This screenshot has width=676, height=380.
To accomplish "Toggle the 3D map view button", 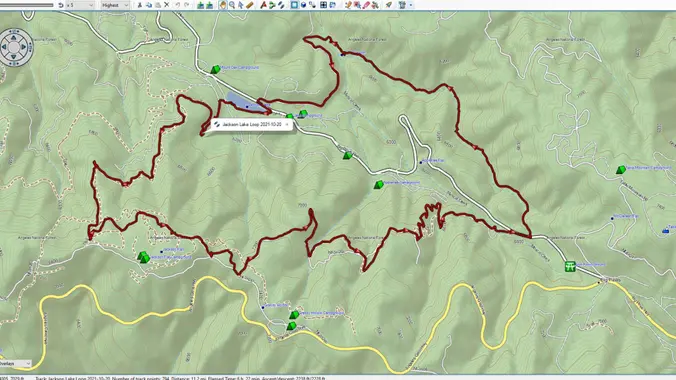I will click(304, 5).
